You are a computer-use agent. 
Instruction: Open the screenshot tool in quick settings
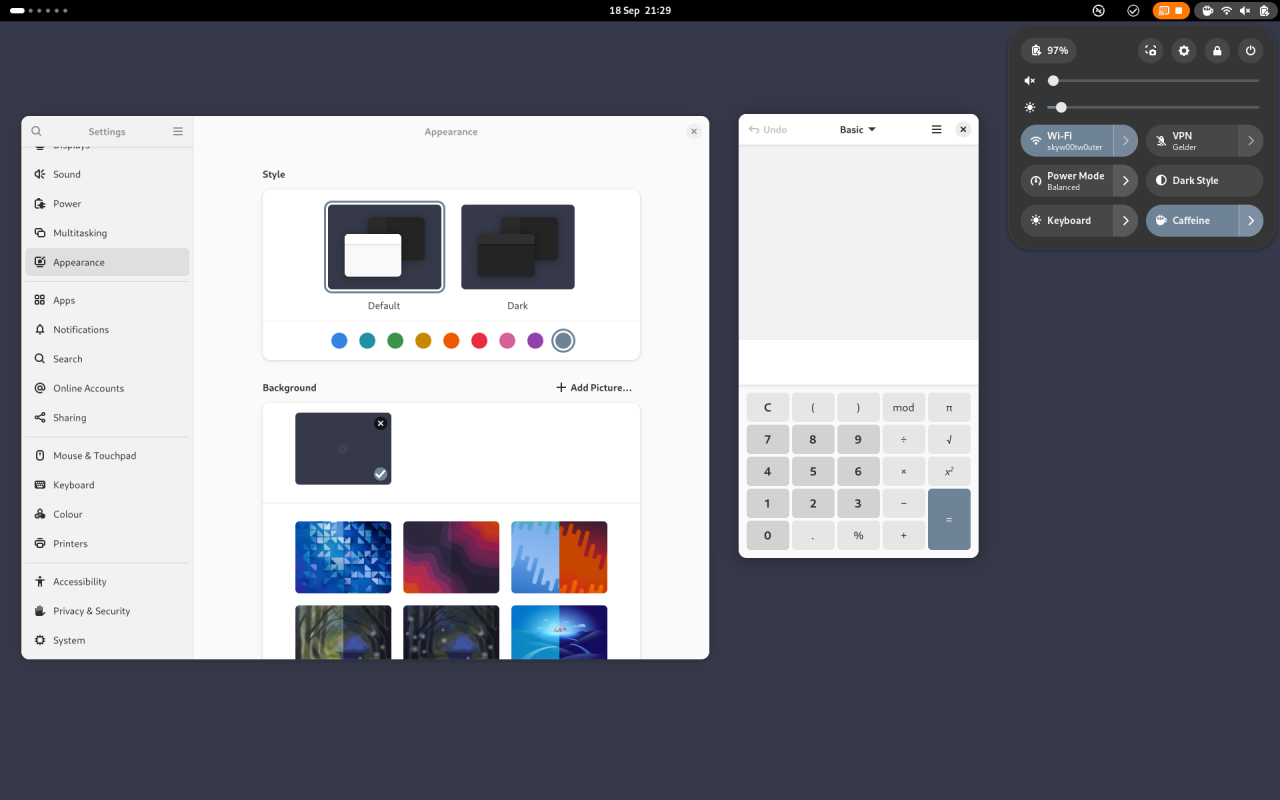pyautogui.click(x=1150, y=50)
